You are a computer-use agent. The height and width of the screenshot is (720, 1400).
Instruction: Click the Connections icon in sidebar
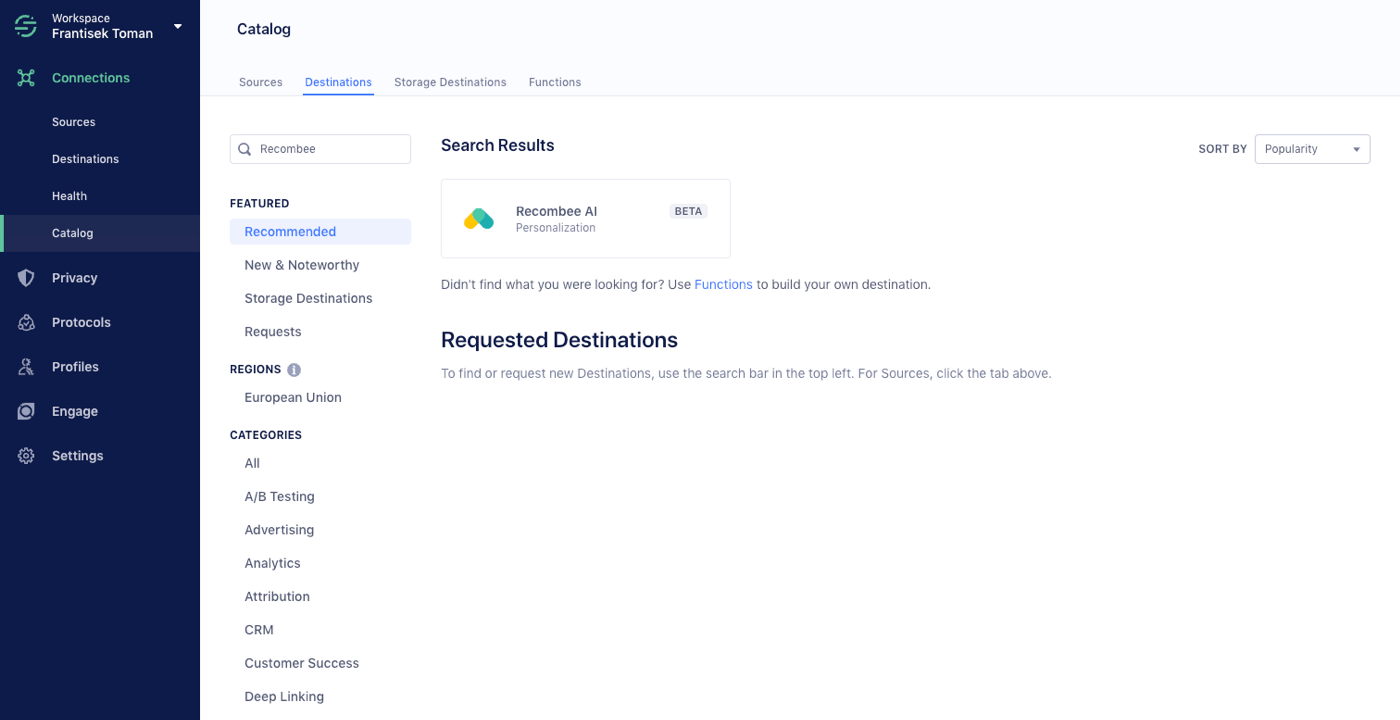pyautogui.click(x=26, y=78)
